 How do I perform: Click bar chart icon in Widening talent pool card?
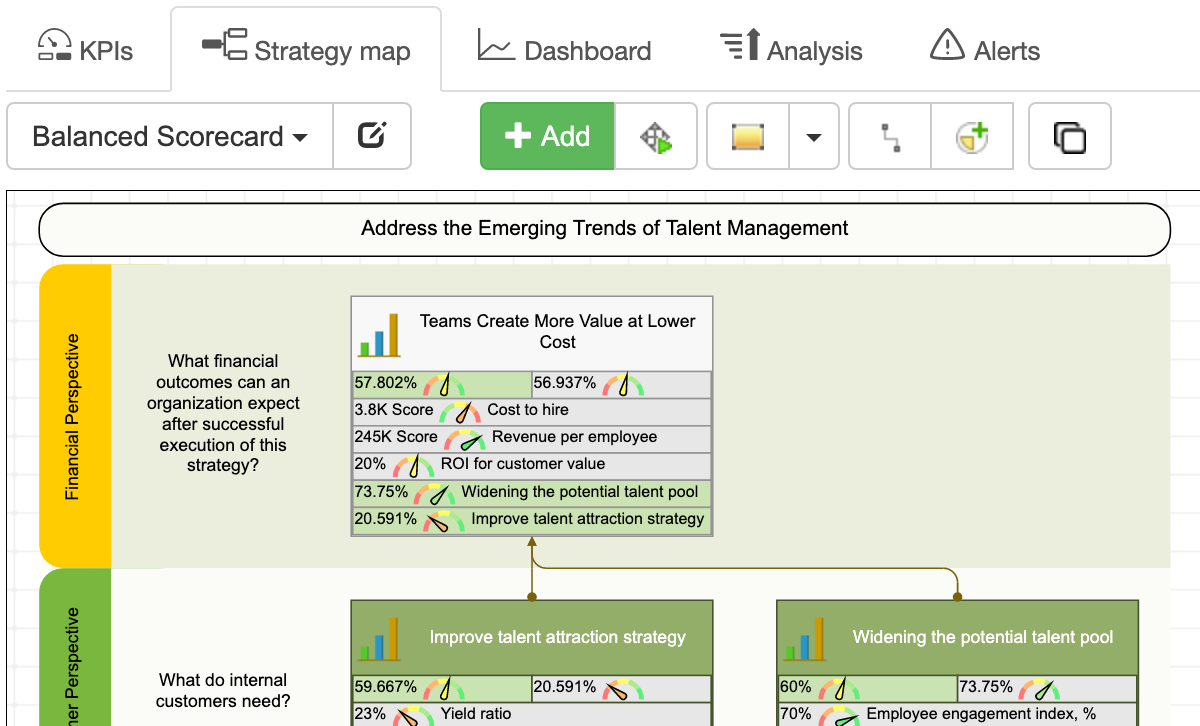(806, 638)
